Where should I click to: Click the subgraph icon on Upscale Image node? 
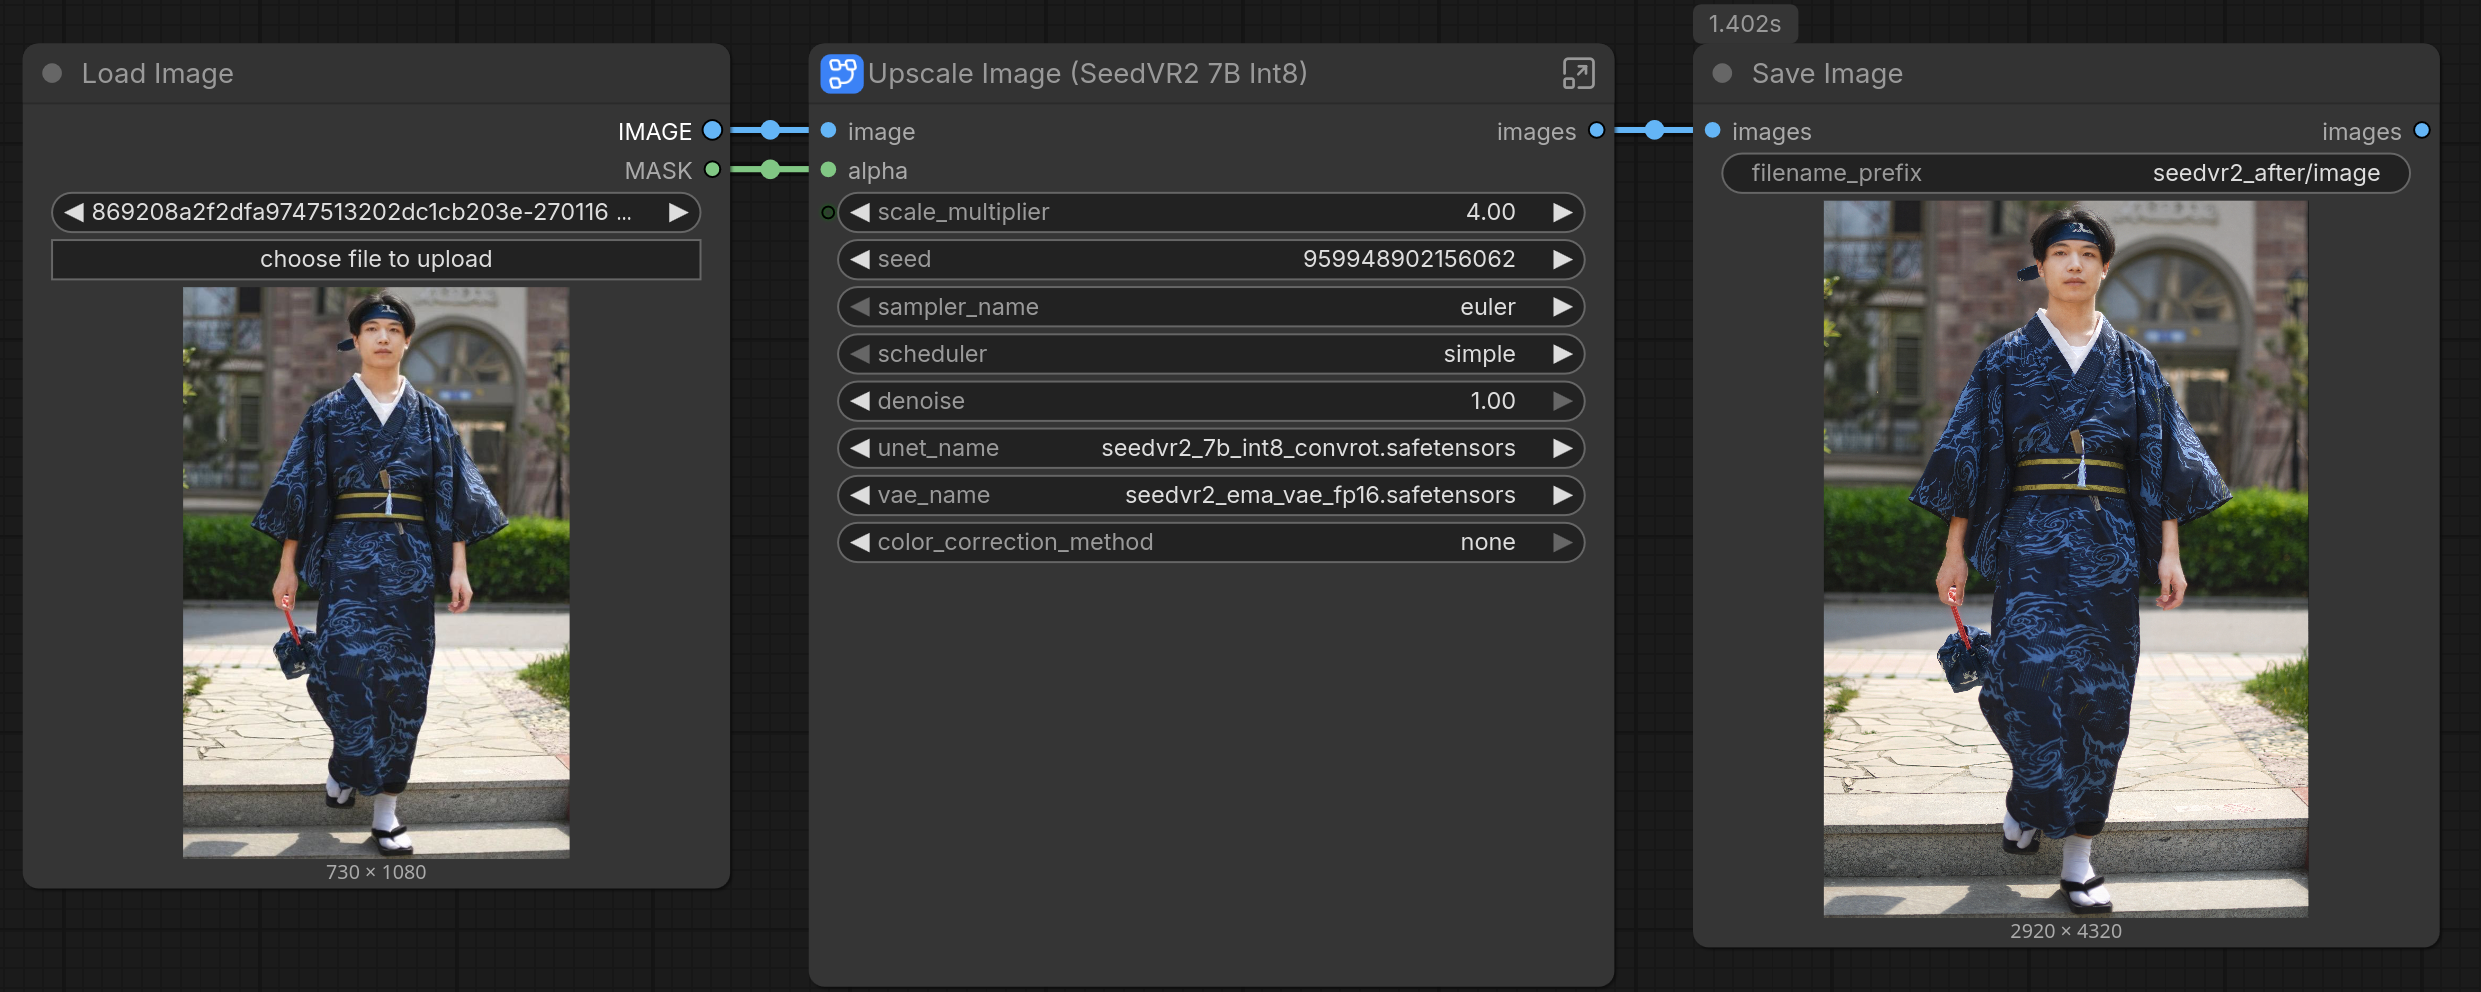(841, 74)
